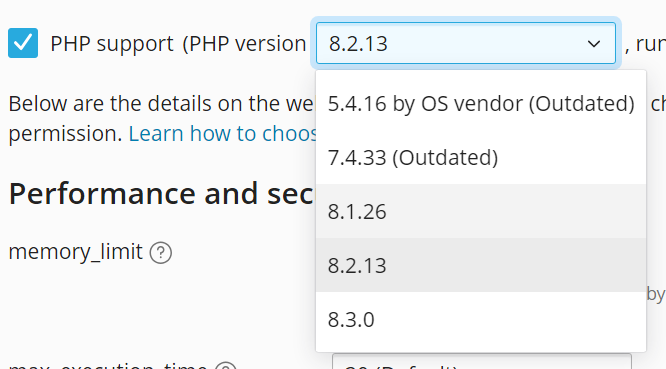Click the run text after version dropdown
Image resolution: width=666 pixels, height=369 pixels.
point(651,44)
